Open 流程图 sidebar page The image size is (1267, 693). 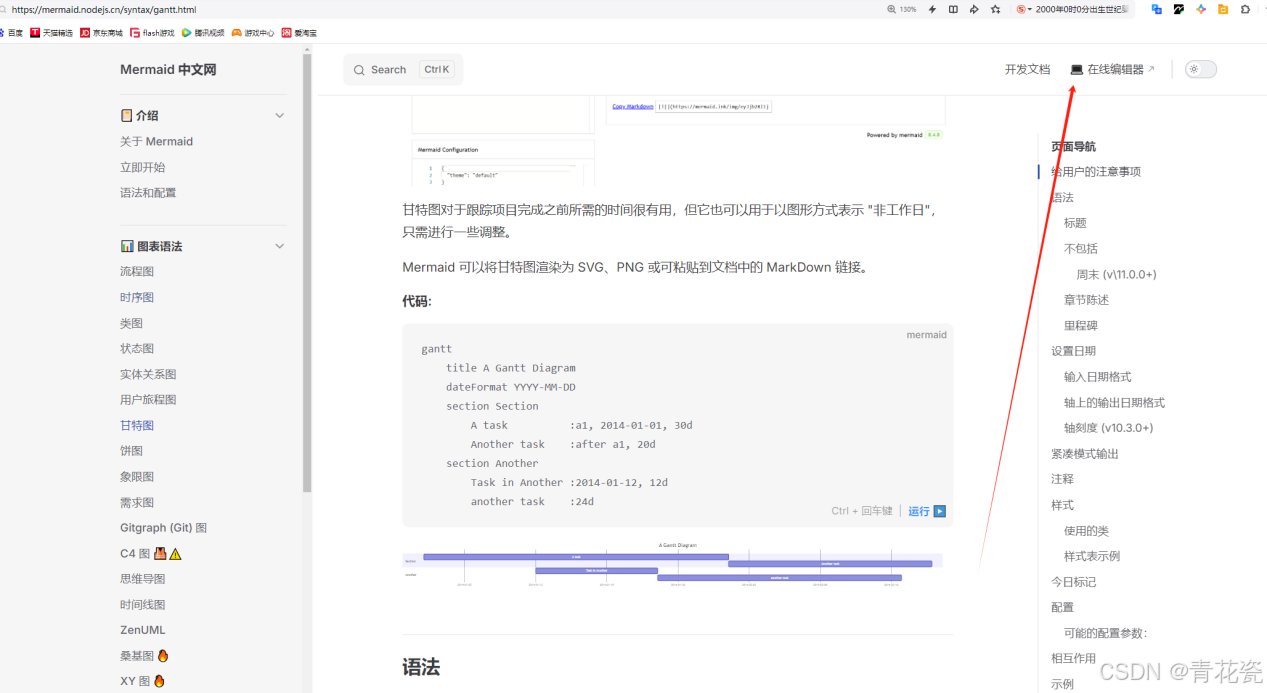tap(137, 272)
